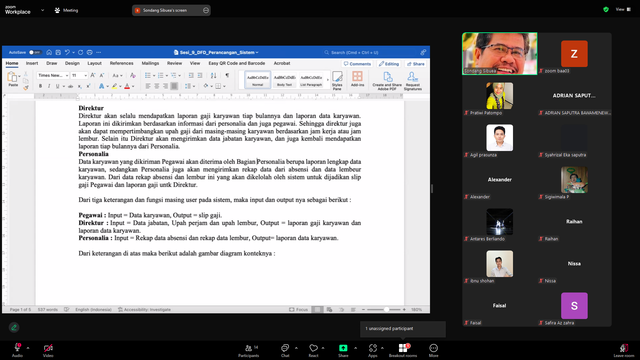Click Create and Share Adobe PDF

click(387, 81)
